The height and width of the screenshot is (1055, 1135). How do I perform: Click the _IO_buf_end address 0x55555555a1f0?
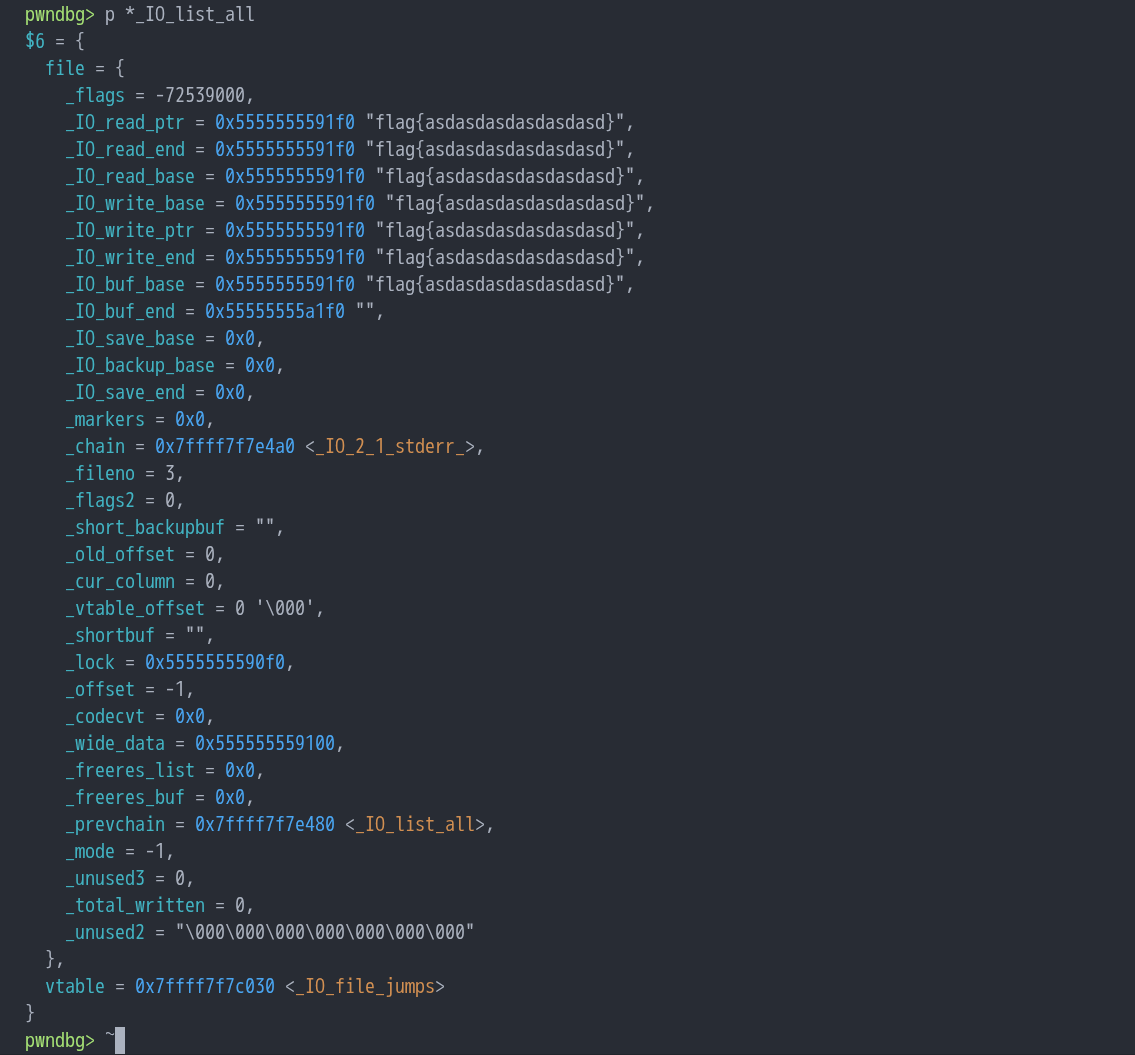click(x=274, y=311)
